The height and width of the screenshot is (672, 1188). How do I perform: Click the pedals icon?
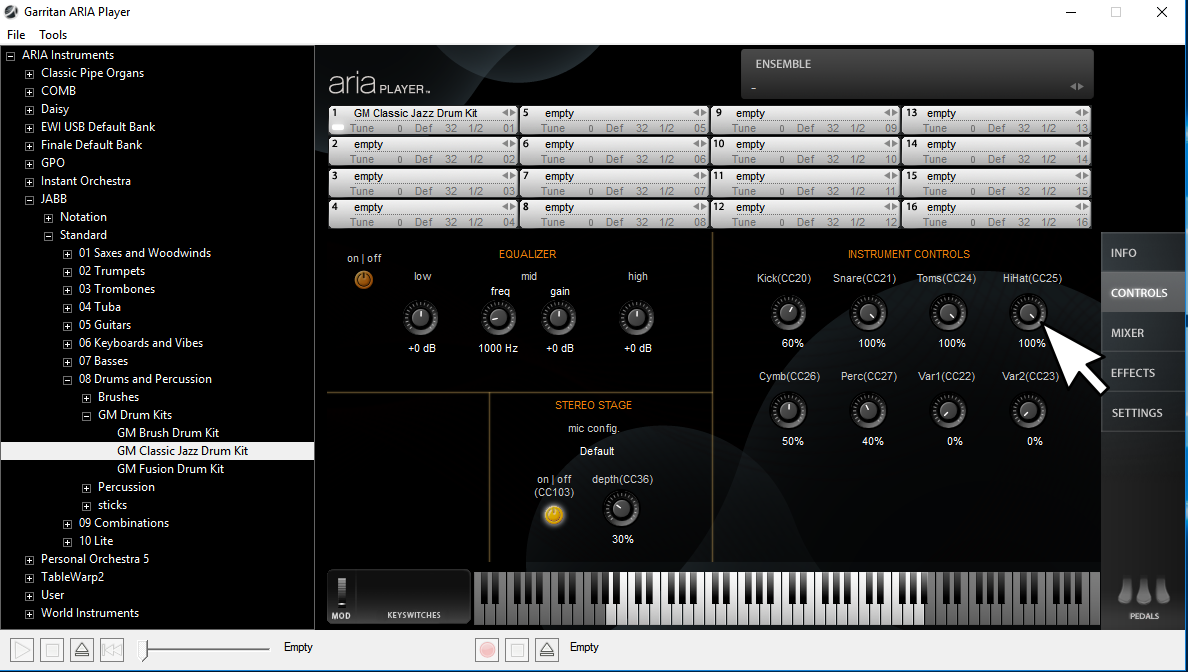1144,593
